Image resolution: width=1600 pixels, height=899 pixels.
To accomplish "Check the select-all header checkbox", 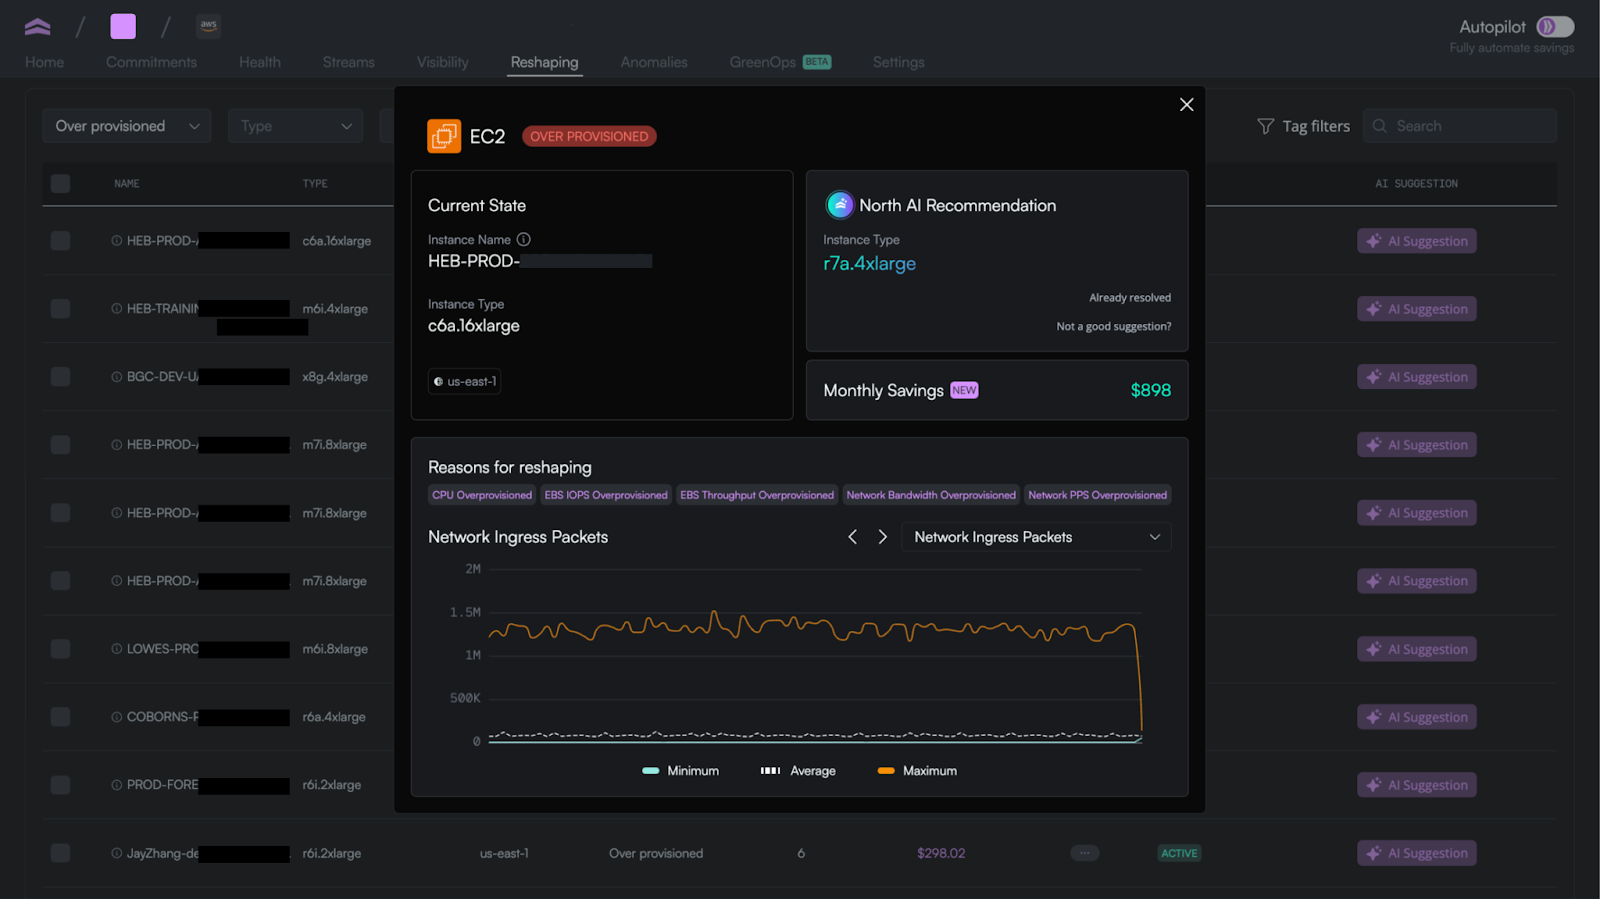I will click(x=61, y=184).
